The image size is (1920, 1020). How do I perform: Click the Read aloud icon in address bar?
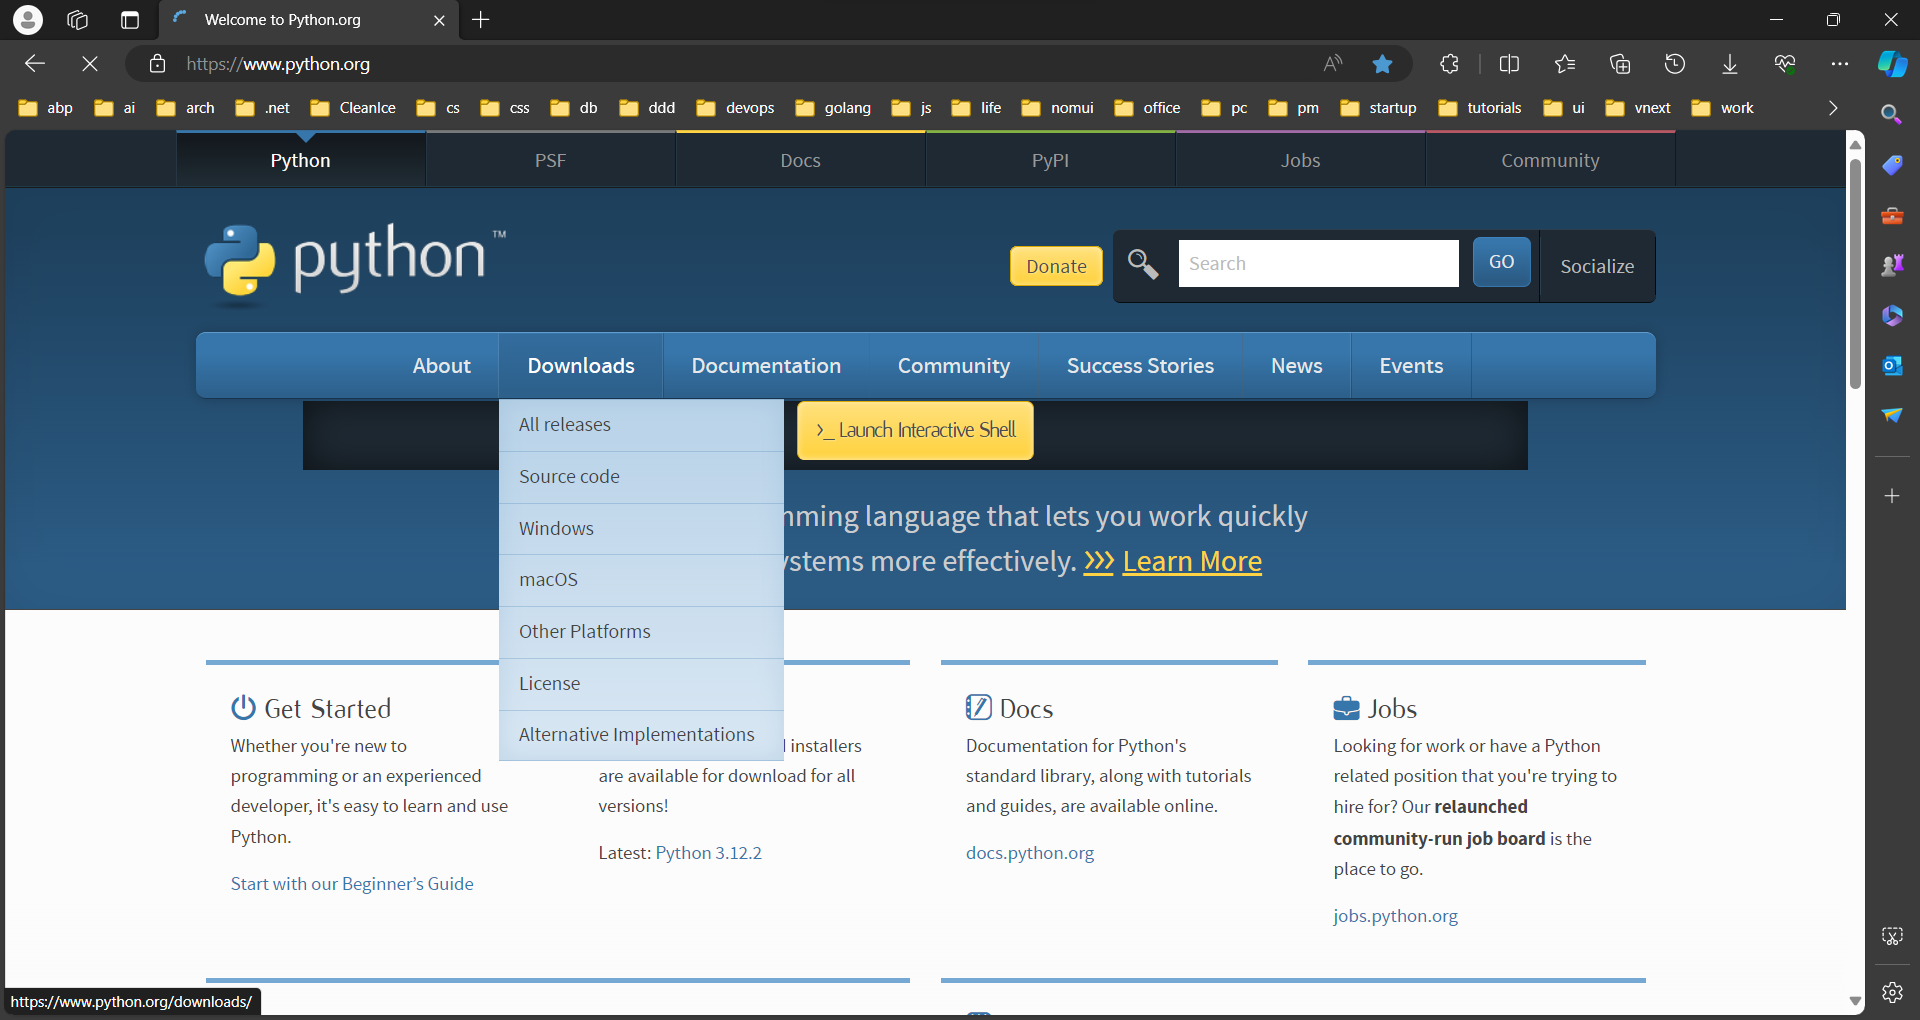(x=1333, y=64)
